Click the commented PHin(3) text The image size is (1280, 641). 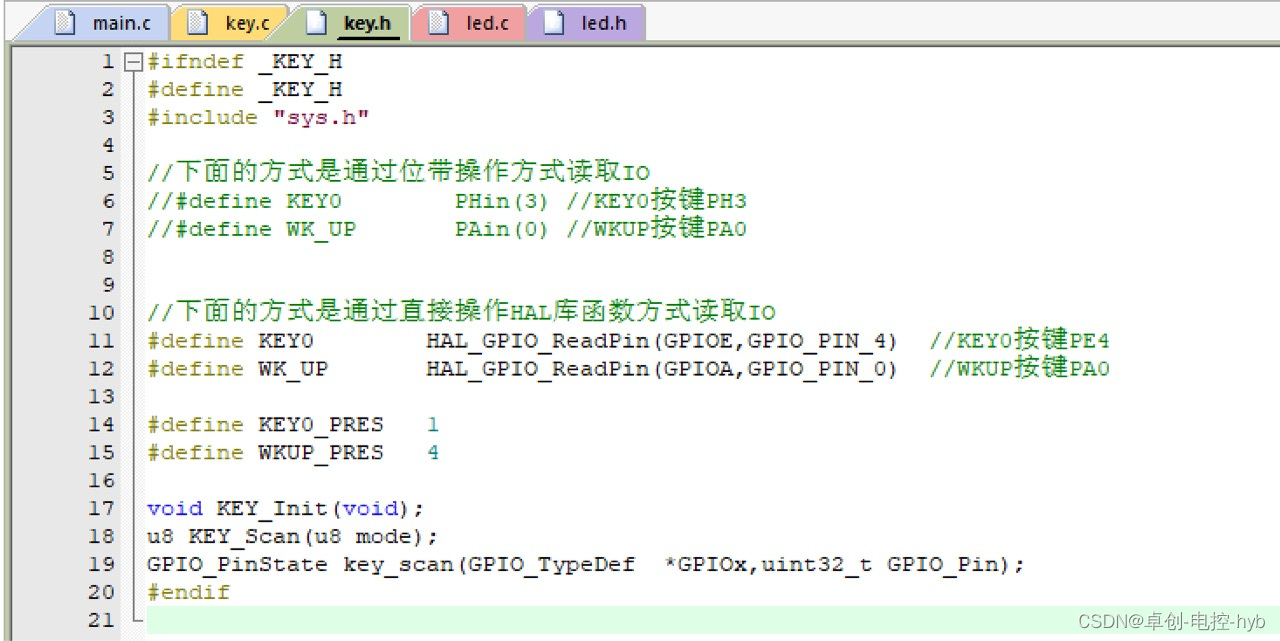pyautogui.click(x=503, y=201)
